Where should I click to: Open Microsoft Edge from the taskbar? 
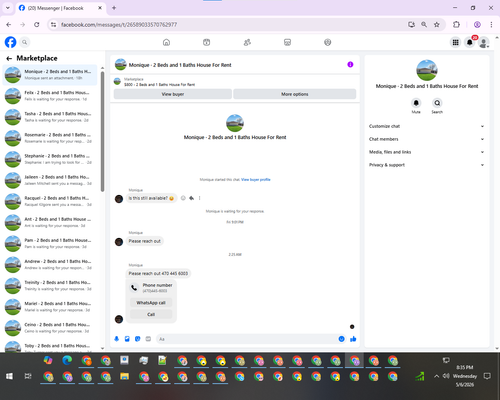67,360
